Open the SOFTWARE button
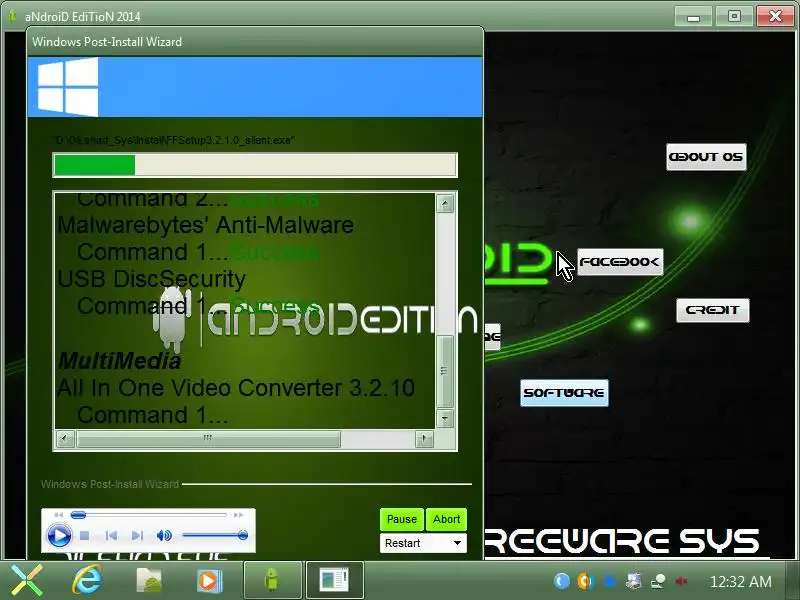Image resolution: width=800 pixels, height=600 pixels. (564, 393)
